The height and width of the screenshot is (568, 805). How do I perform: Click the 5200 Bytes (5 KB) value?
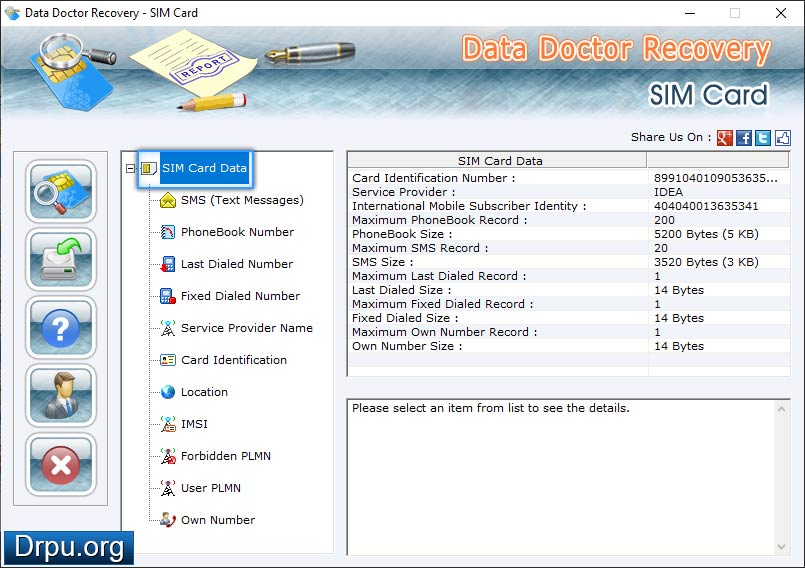point(706,234)
